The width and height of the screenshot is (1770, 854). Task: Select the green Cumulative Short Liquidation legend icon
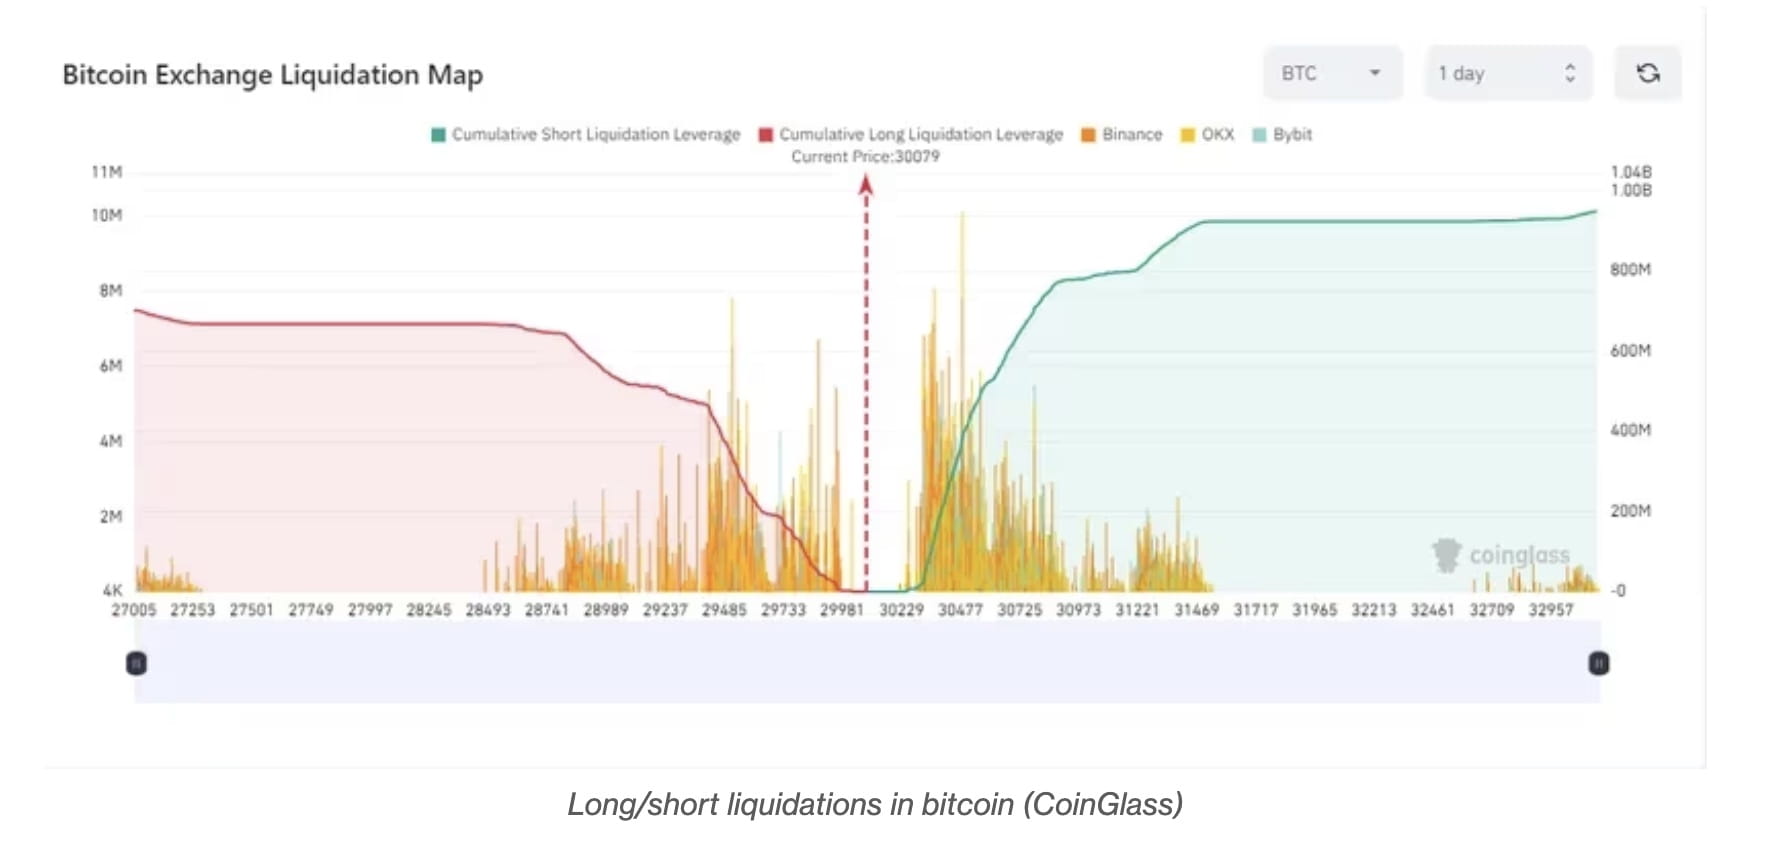437,134
